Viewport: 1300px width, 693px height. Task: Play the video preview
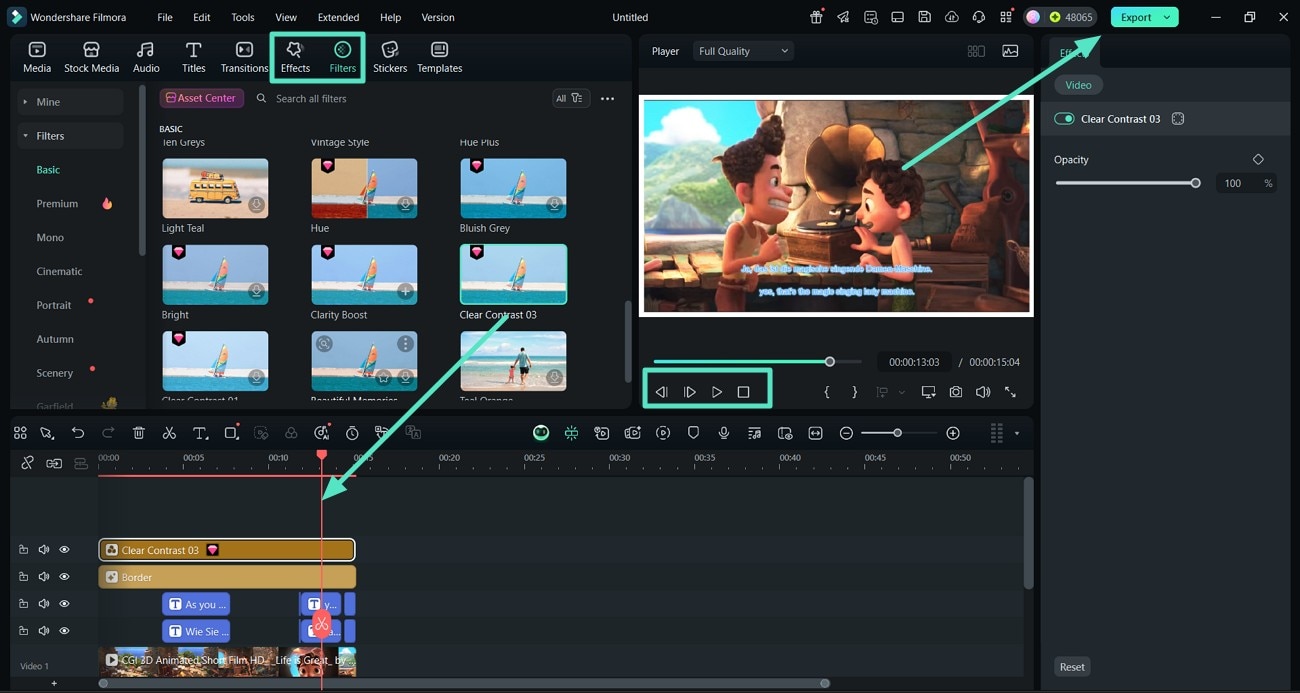[716, 392]
